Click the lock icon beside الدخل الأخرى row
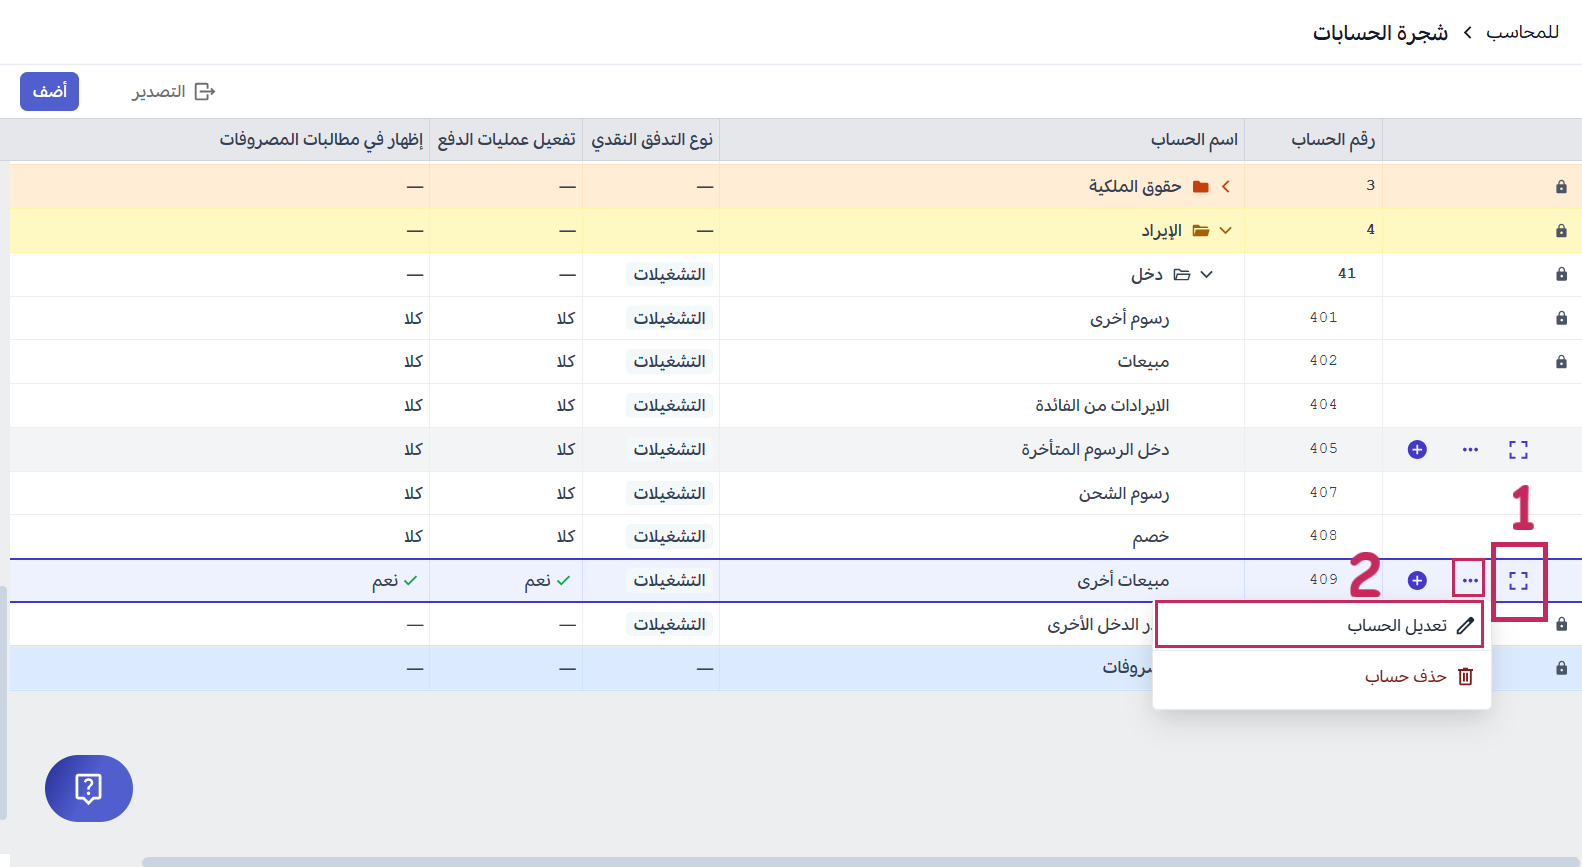 1561,624
